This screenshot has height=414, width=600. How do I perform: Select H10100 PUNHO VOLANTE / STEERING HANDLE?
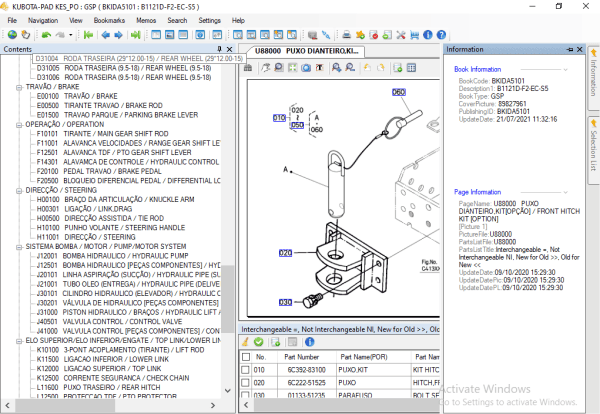(111, 227)
